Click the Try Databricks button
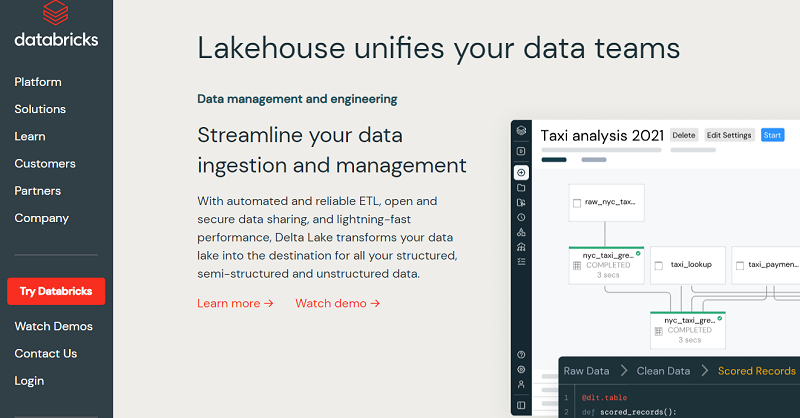 tap(56, 291)
